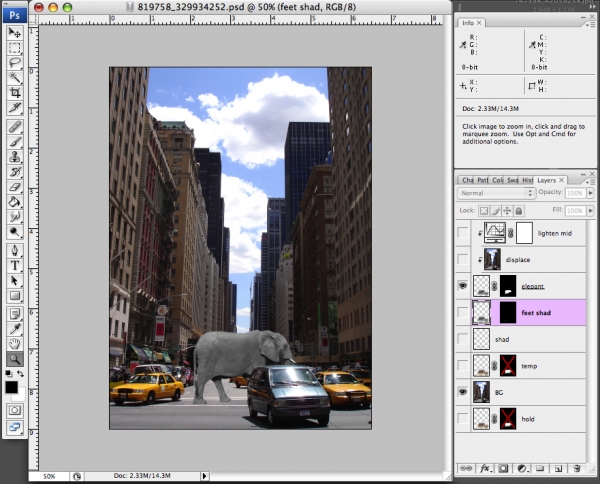The height and width of the screenshot is (484, 600).
Task: Hide the BG layer
Action: (x=463, y=392)
